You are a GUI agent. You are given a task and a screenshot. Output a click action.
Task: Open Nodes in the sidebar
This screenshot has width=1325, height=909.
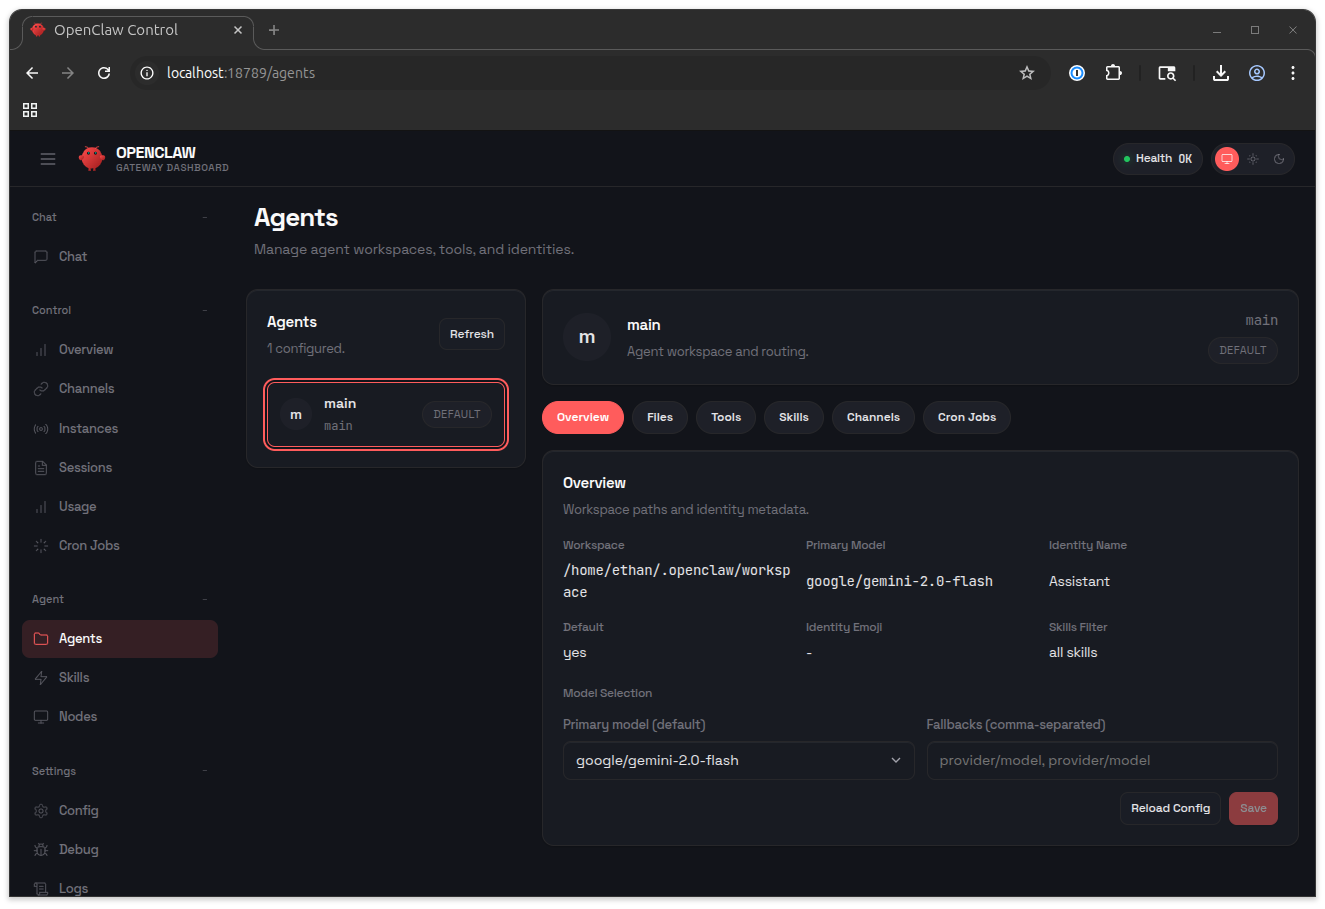pos(78,716)
